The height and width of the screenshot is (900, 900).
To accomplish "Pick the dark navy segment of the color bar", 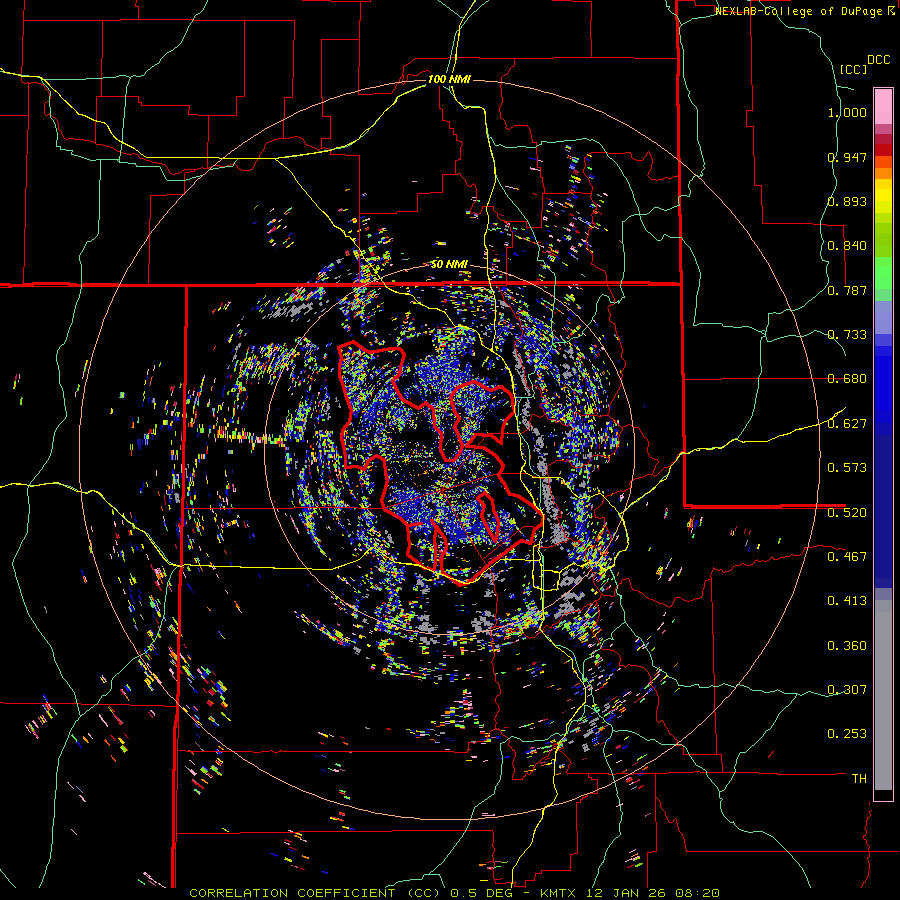I will pyautogui.click(x=883, y=511).
